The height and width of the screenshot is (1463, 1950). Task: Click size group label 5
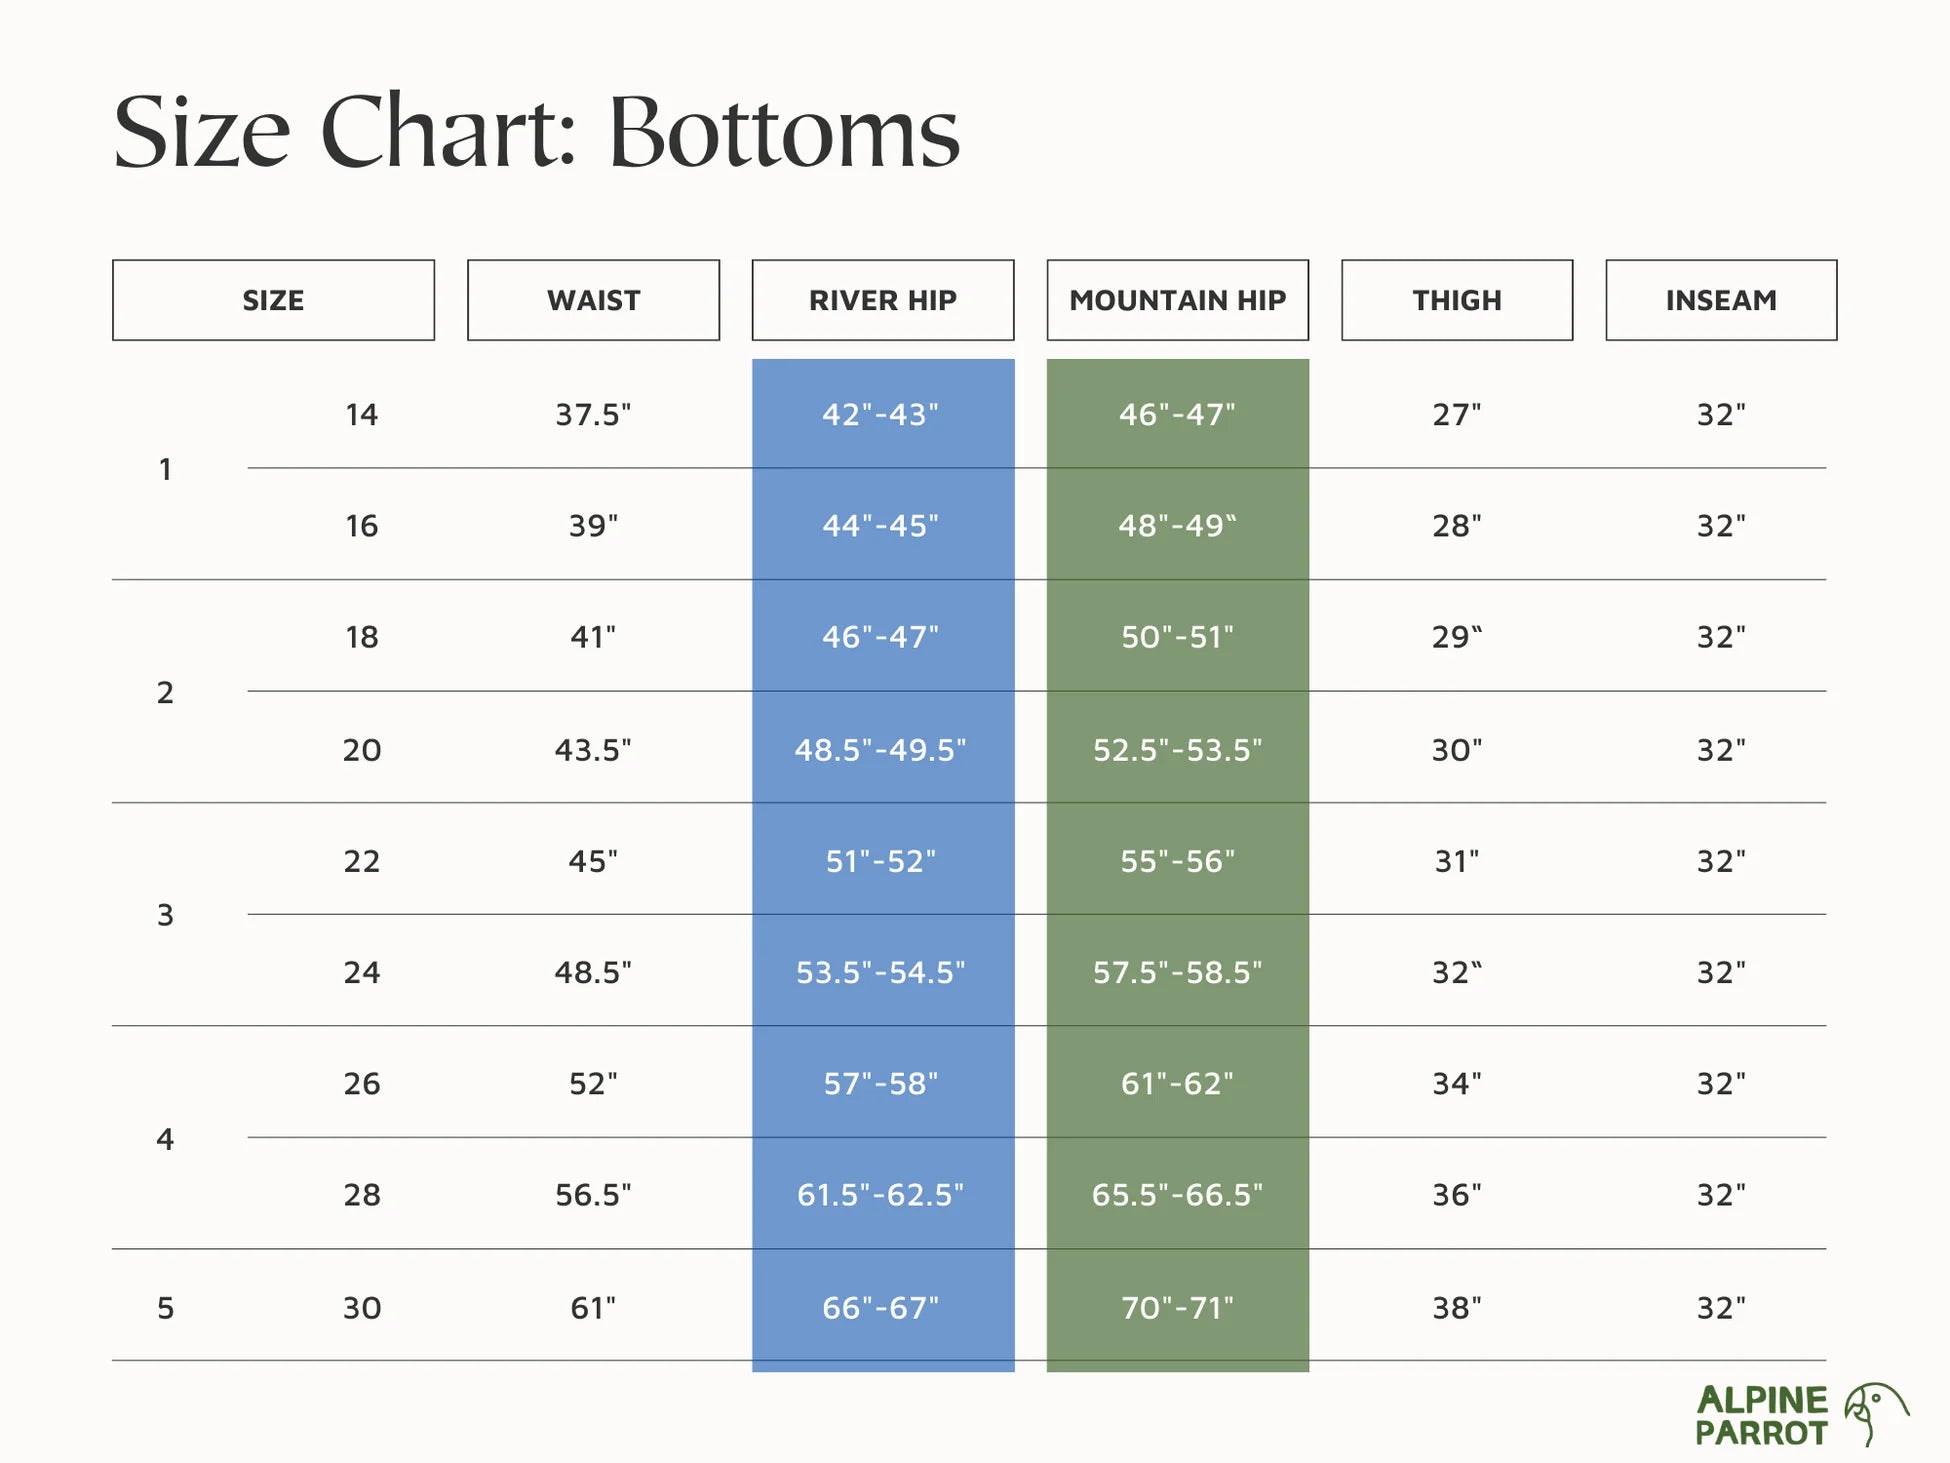166,1307
